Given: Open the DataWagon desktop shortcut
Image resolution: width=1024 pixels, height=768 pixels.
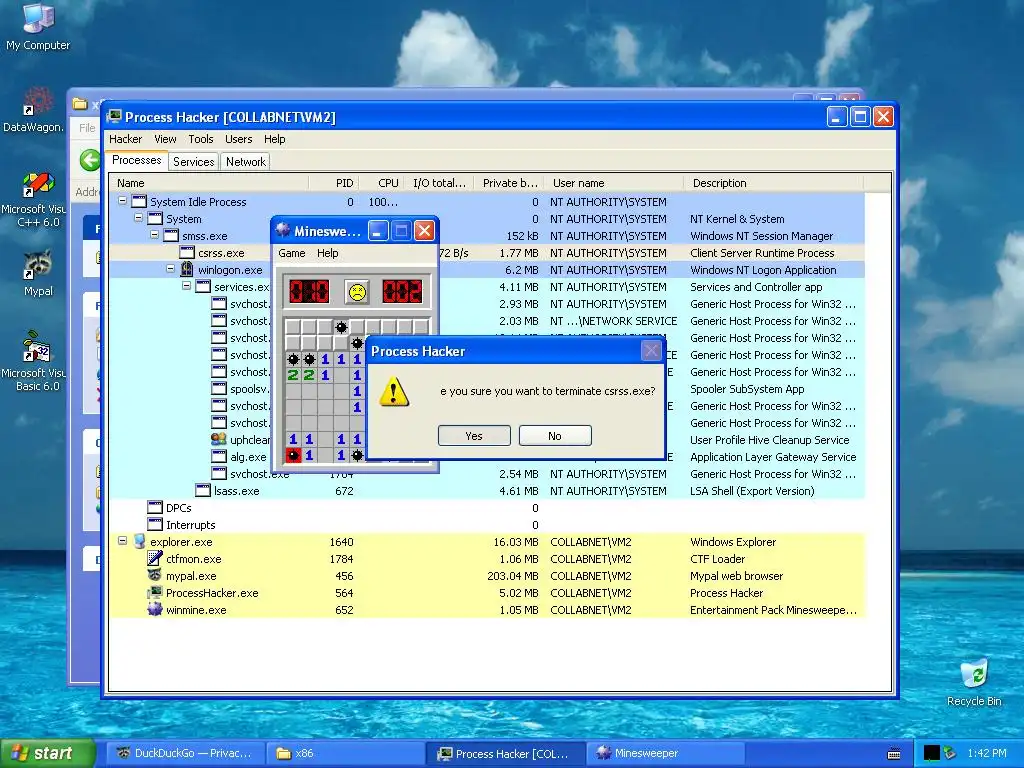Looking at the screenshot, I should 33,109.
